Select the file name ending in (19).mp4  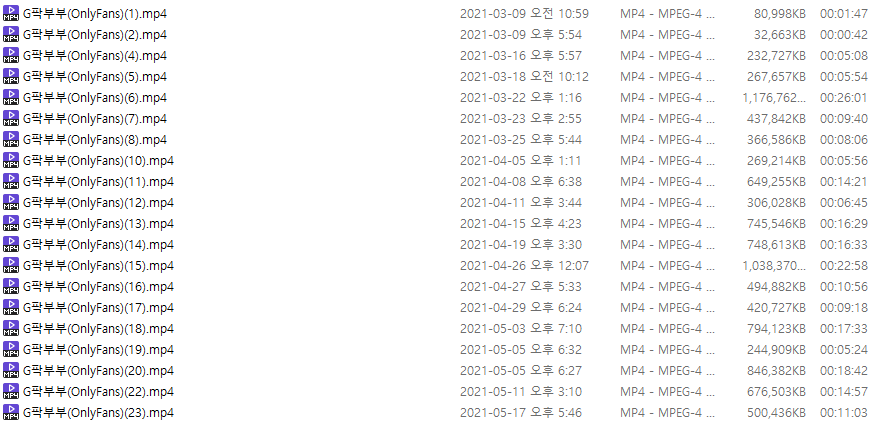98,349
